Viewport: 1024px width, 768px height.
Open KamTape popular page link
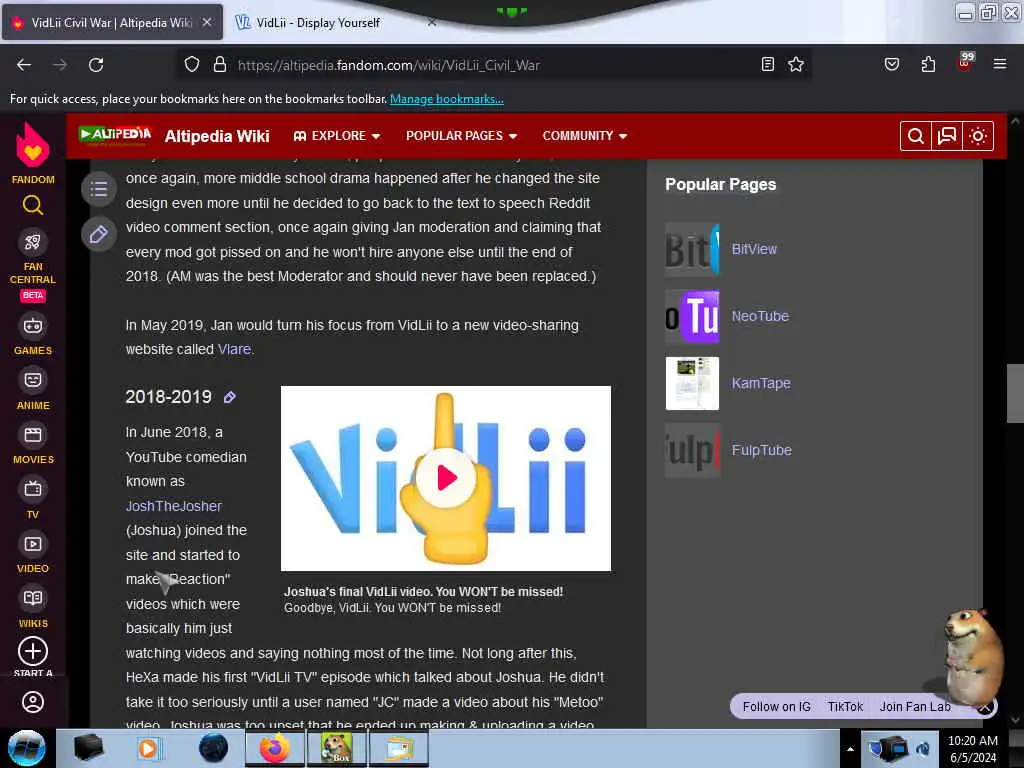tap(761, 383)
